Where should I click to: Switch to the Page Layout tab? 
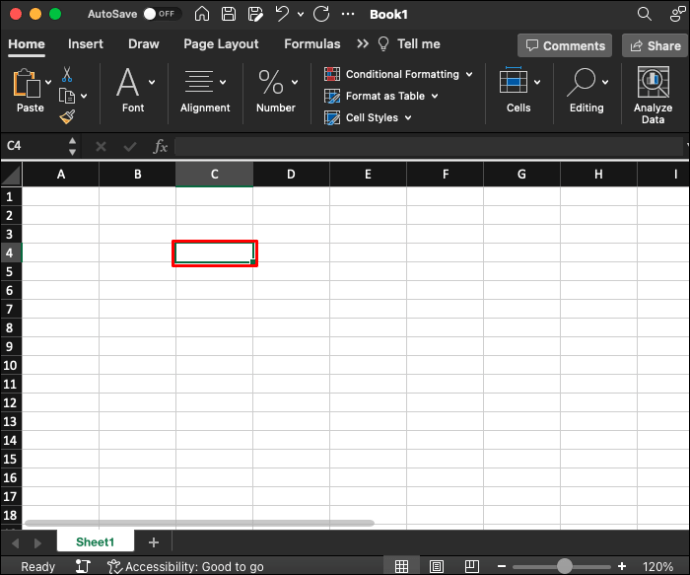click(221, 44)
